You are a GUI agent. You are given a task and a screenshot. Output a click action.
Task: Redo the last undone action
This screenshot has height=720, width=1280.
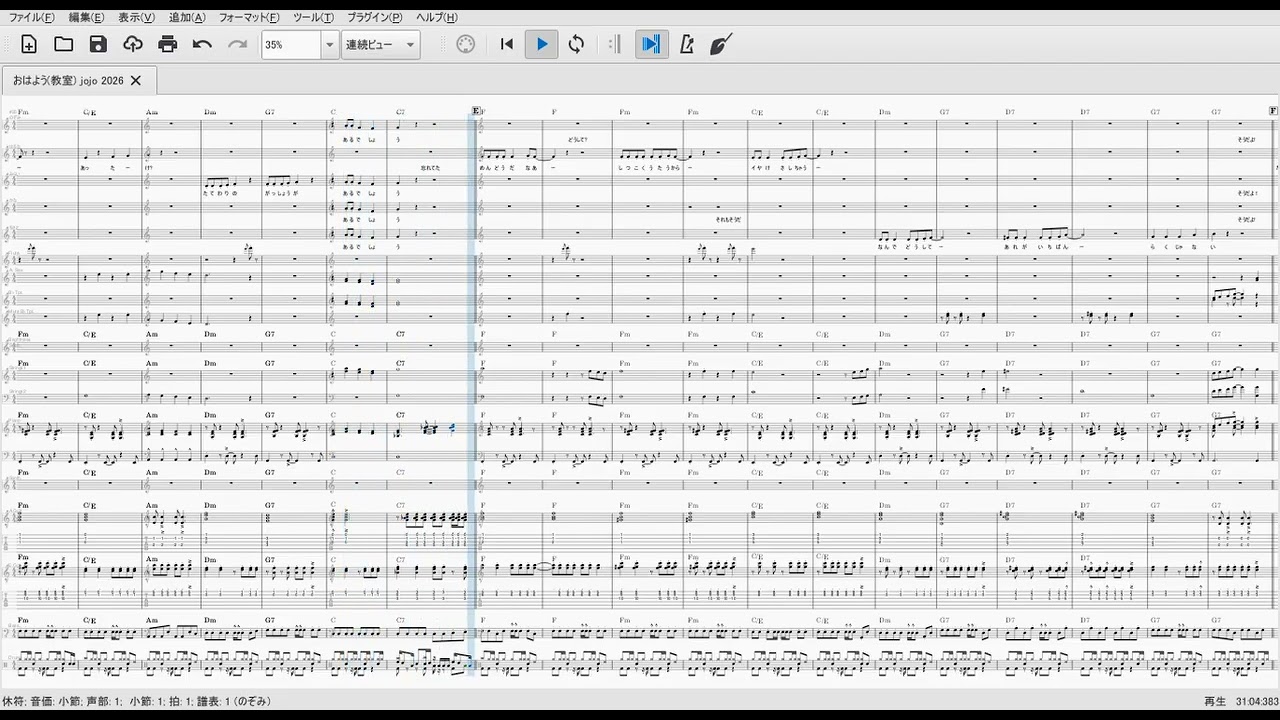click(x=237, y=44)
